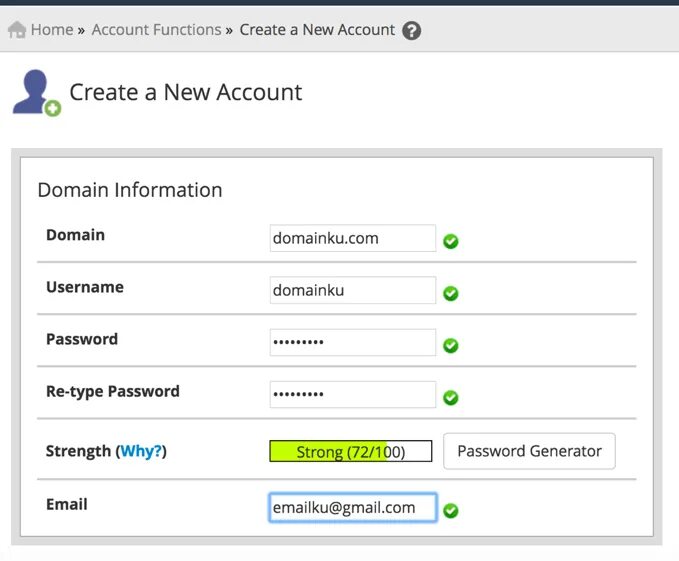The height and width of the screenshot is (561, 679).
Task: Open the Why? strength link
Action: (x=141, y=451)
